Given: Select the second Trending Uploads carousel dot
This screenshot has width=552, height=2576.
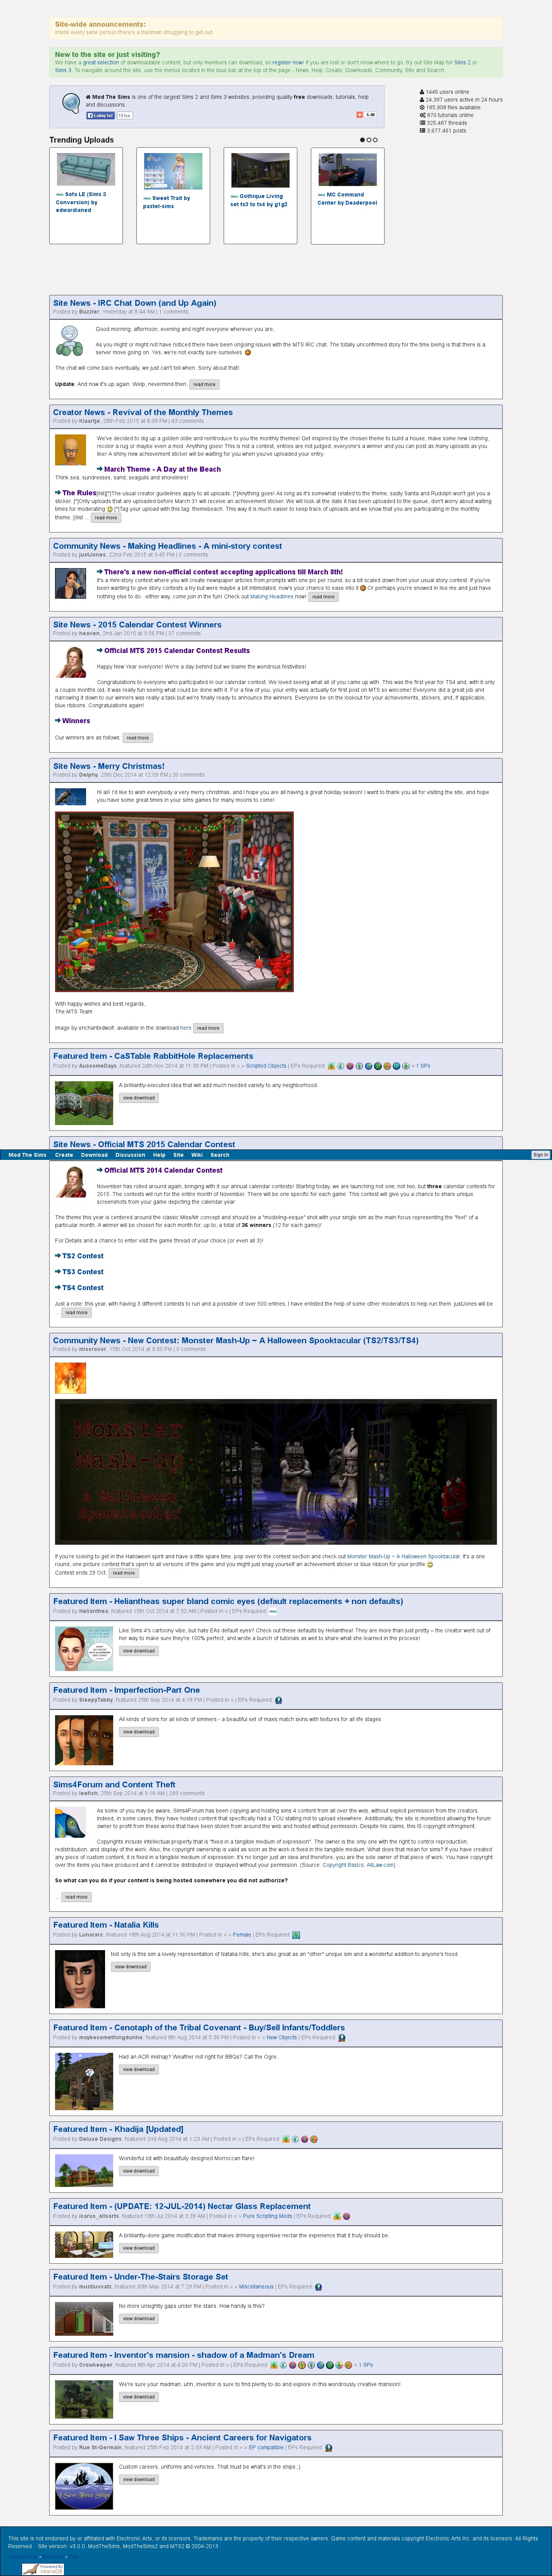Looking at the screenshot, I should tap(369, 140).
